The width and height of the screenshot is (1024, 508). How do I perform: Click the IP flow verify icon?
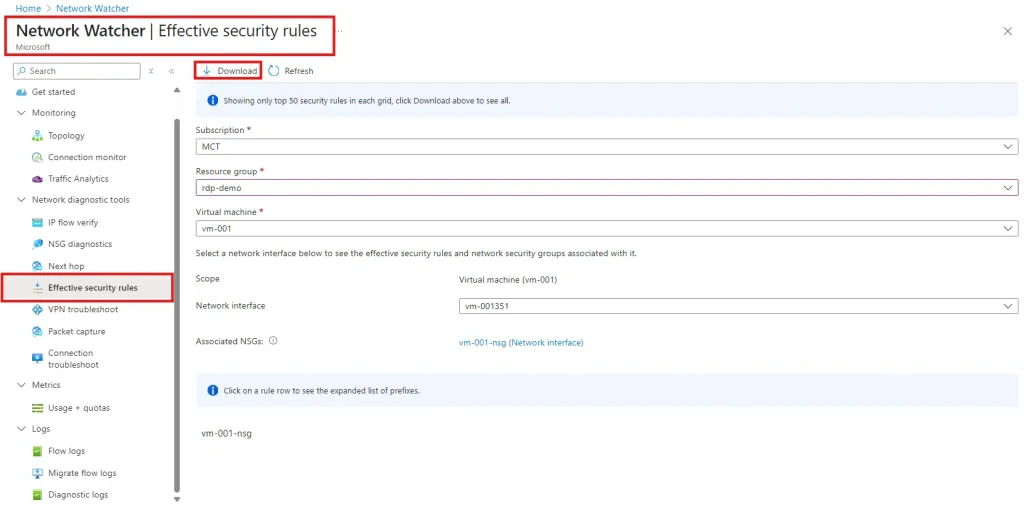38,222
